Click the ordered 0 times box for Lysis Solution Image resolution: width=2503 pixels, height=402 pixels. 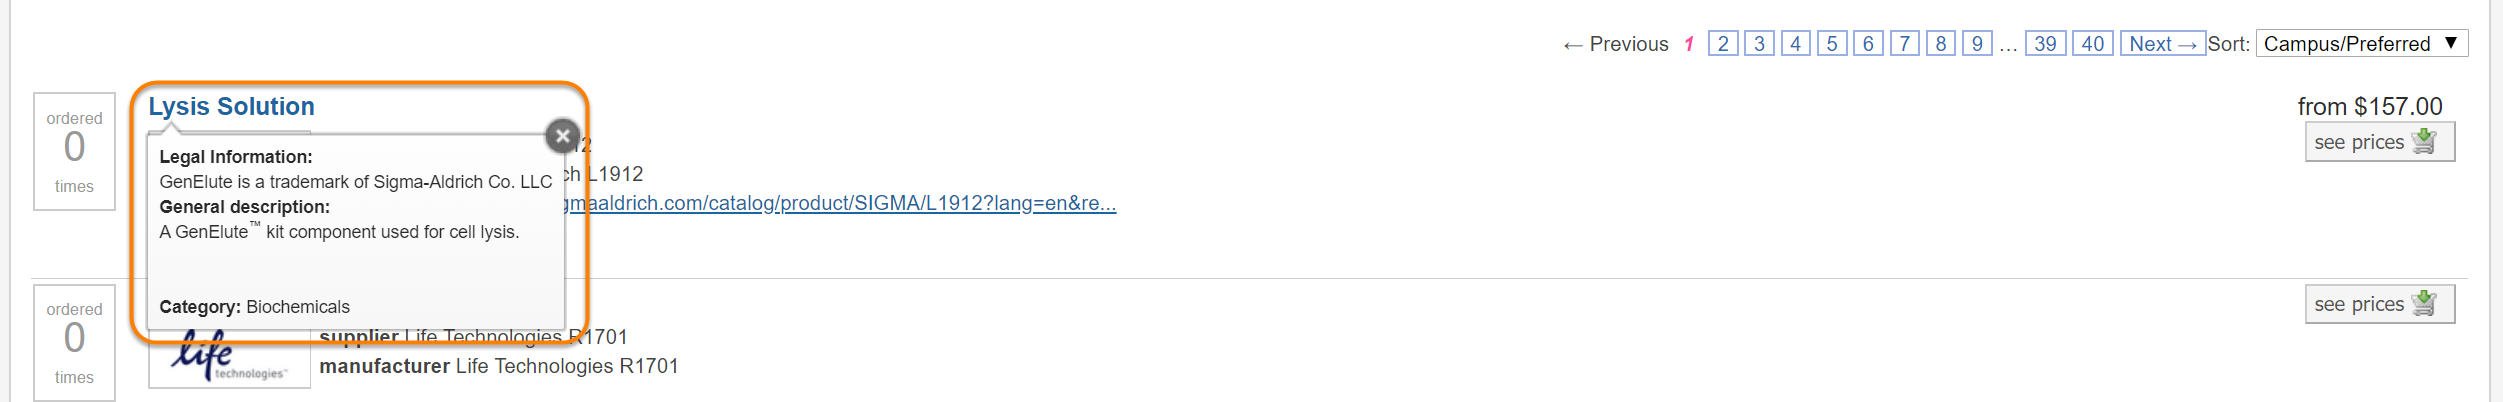[x=74, y=151]
